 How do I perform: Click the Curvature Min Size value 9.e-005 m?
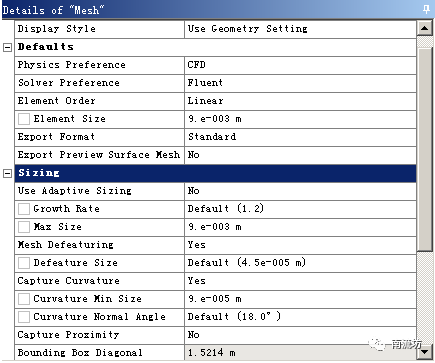(300, 299)
